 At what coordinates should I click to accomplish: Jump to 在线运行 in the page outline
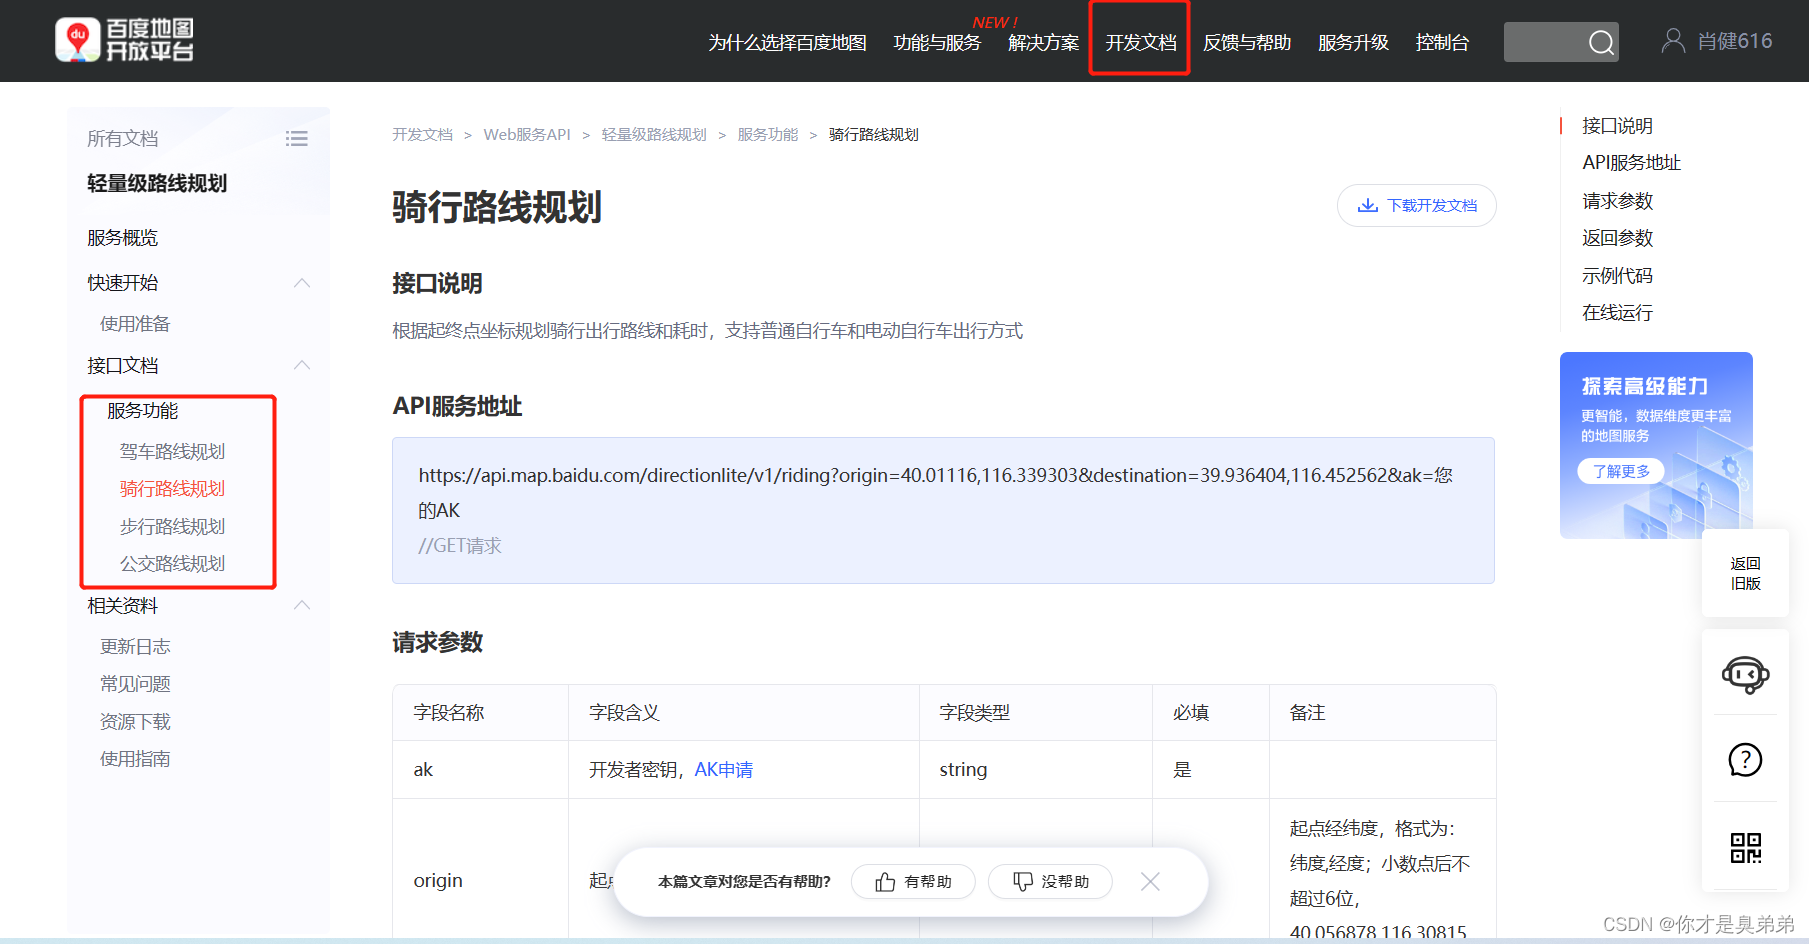pos(1617,312)
